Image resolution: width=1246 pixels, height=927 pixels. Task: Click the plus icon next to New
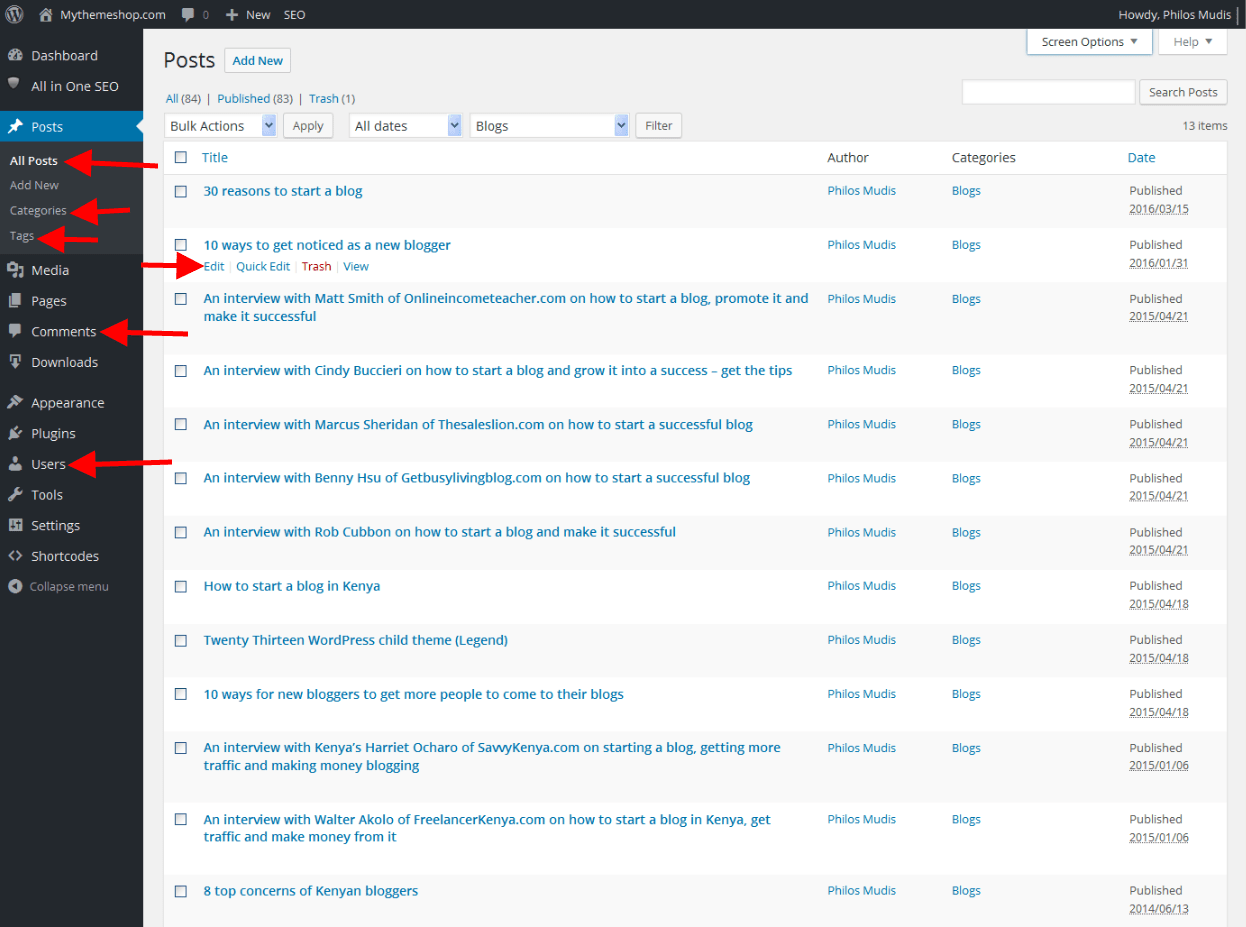click(232, 15)
